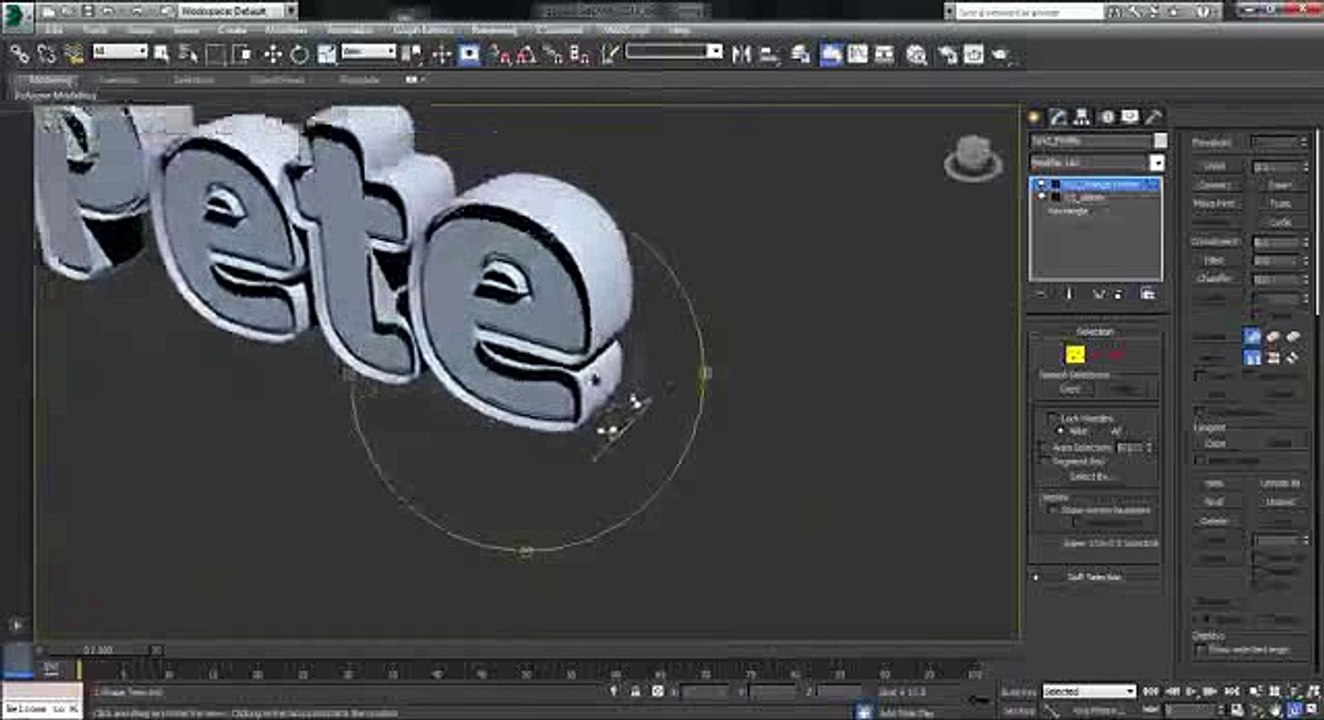Open the Freeform ribbon tab
This screenshot has height=720, width=1324.
pyautogui.click(x=120, y=79)
